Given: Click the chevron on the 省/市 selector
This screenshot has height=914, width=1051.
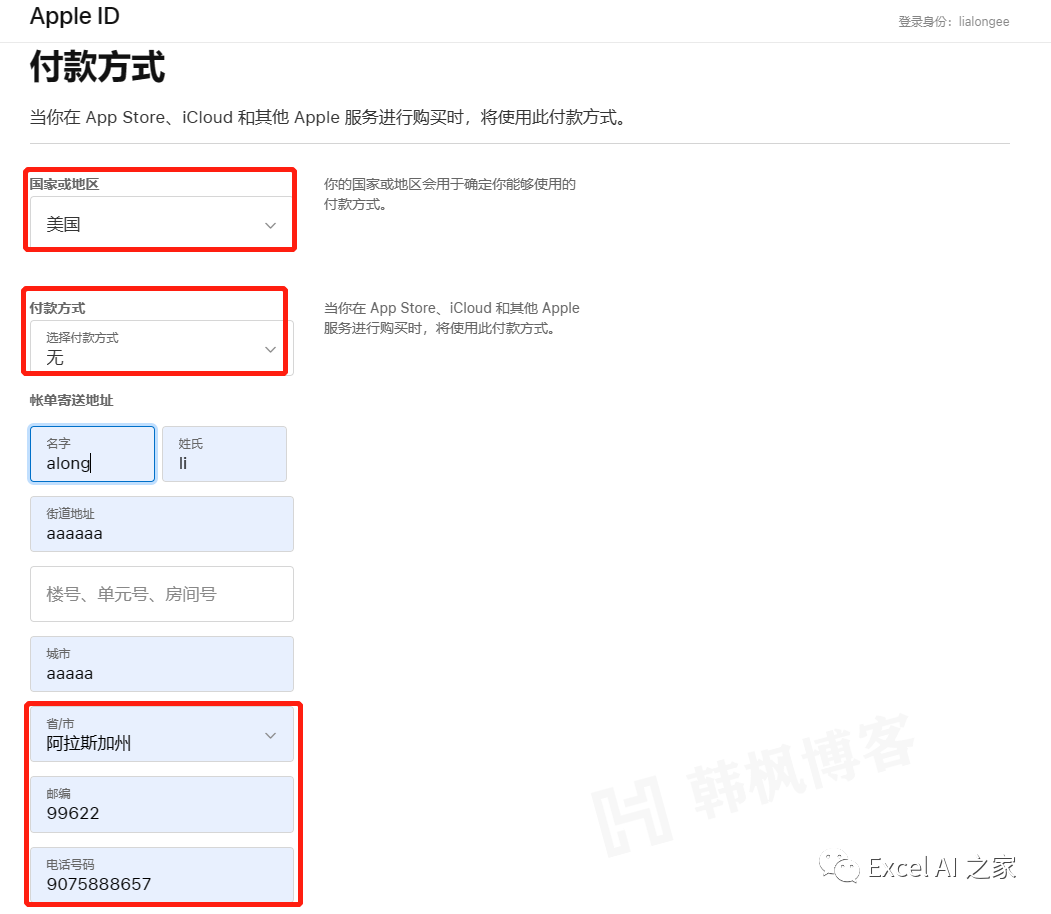Looking at the screenshot, I should click(270, 734).
